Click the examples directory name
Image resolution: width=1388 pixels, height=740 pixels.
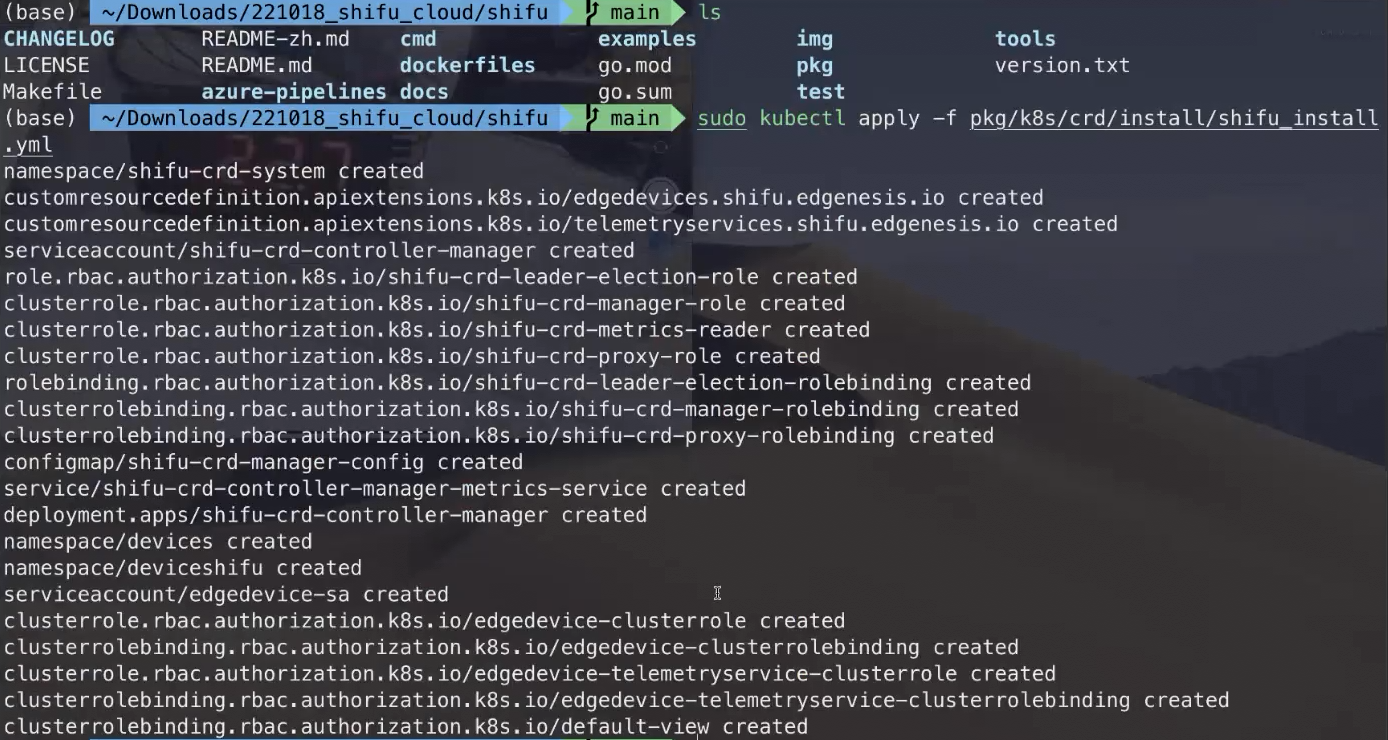click(646, 39)
